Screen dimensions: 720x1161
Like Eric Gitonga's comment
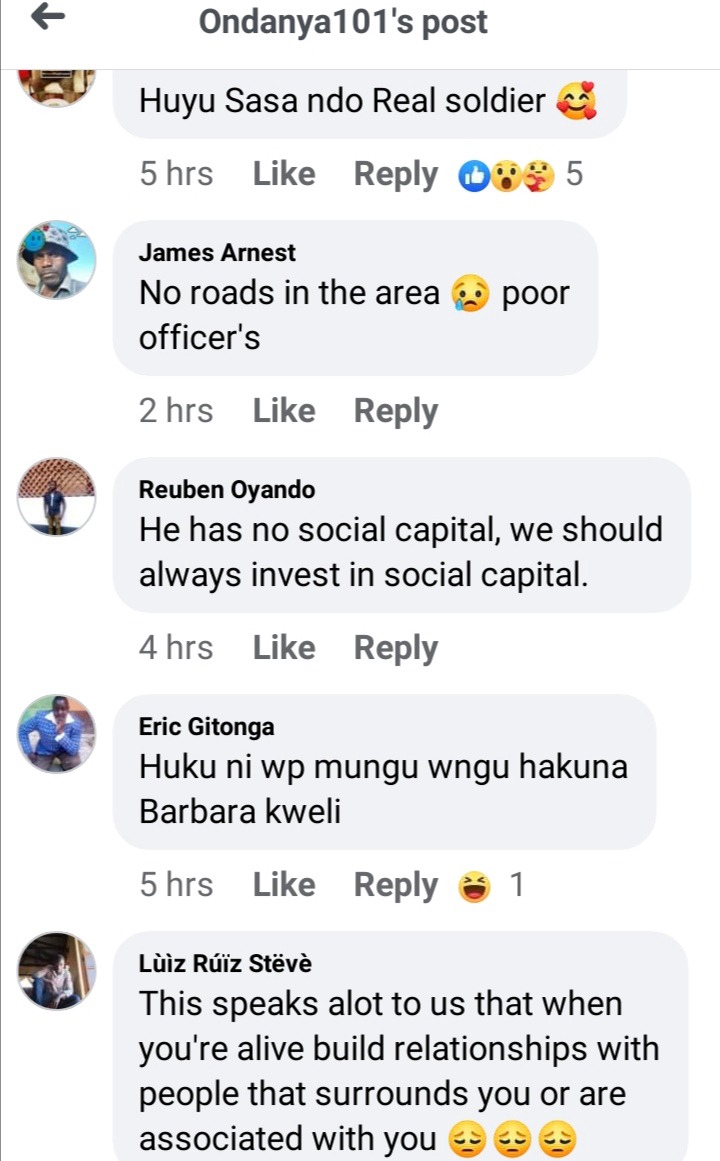[x=284, y=885]
